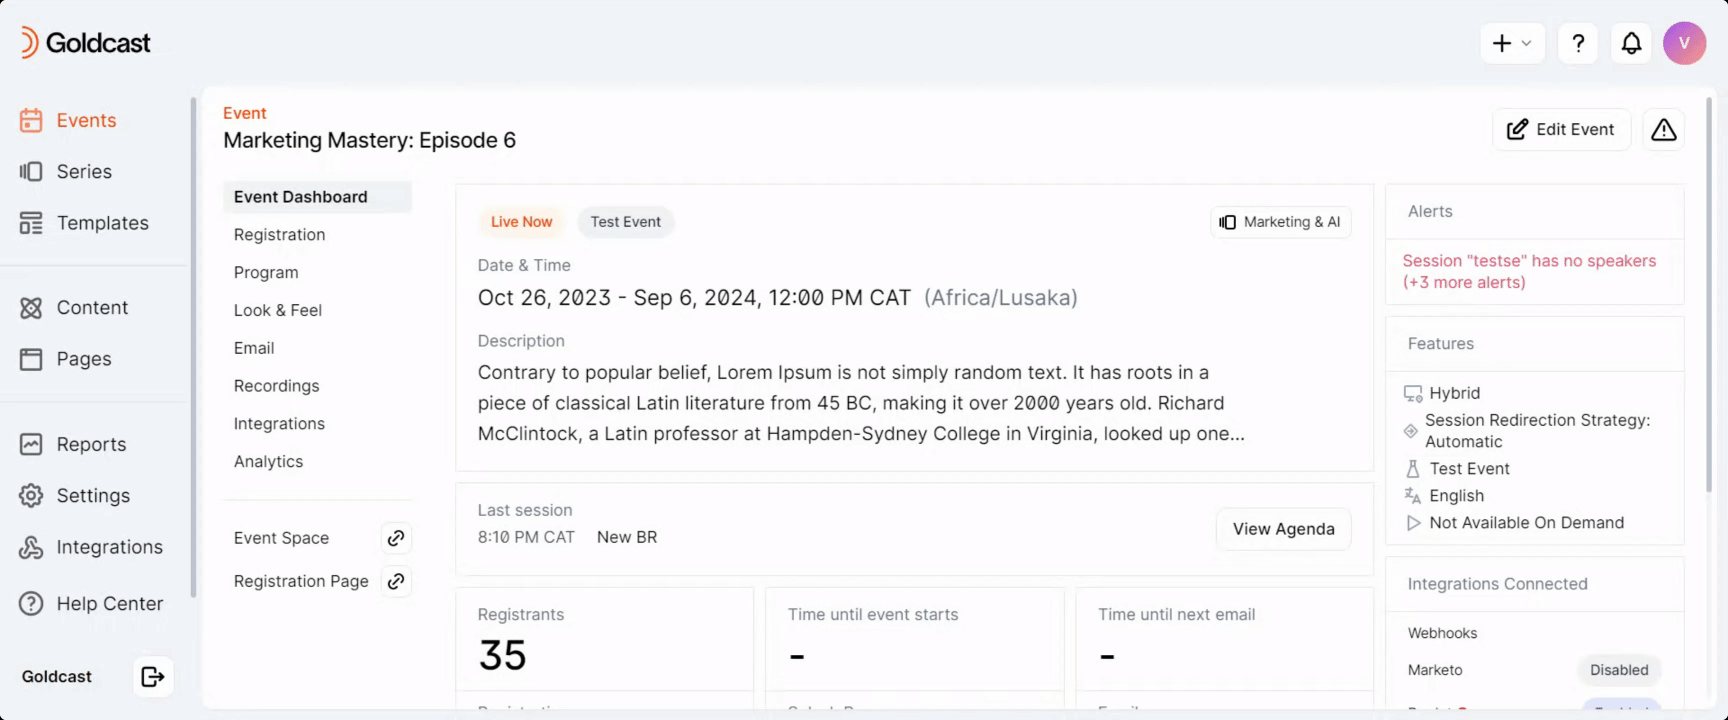Click the Edit Event button

(1561, 130)
